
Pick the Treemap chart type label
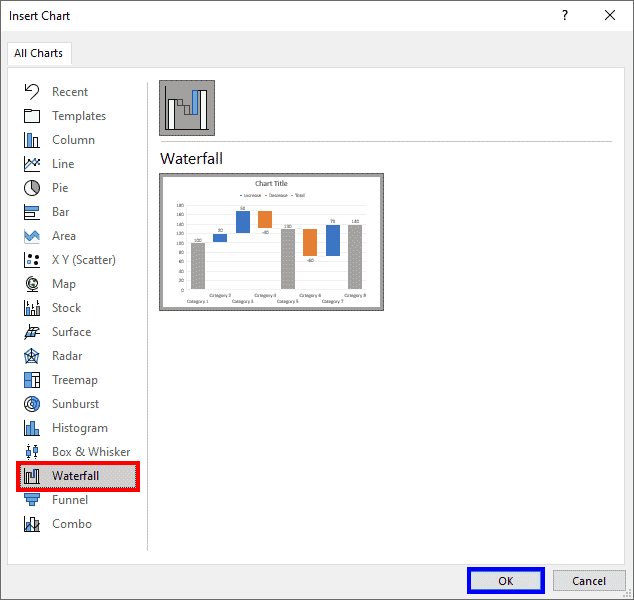[x=75, y=380]
